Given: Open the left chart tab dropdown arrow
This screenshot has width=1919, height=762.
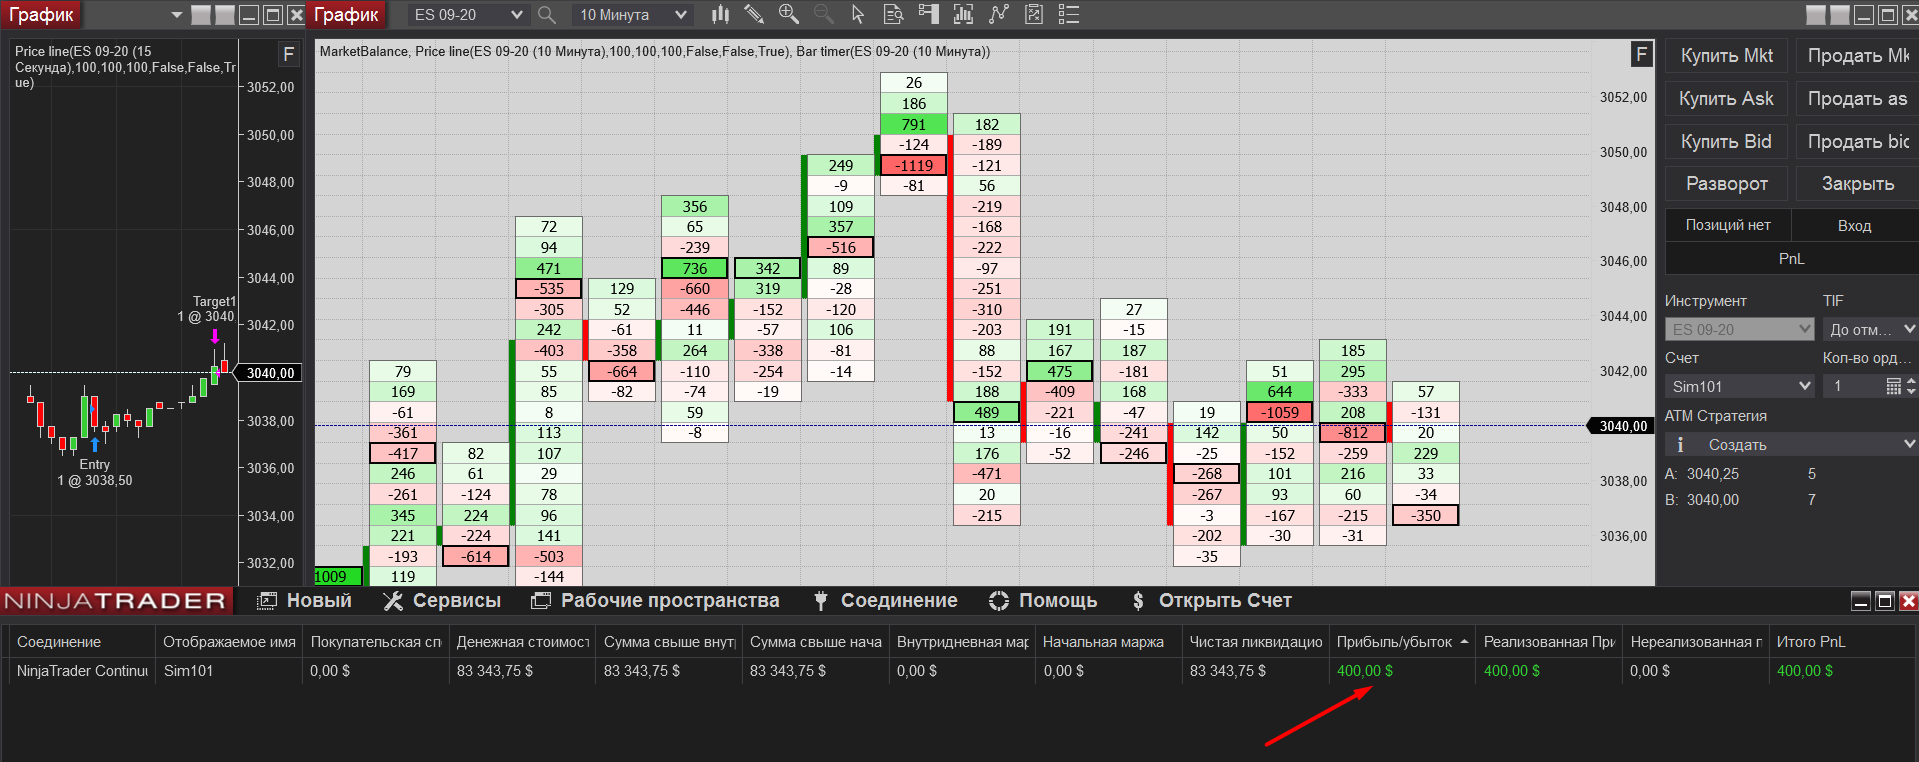Looking at the screenshot, I should tap(177, 15).
